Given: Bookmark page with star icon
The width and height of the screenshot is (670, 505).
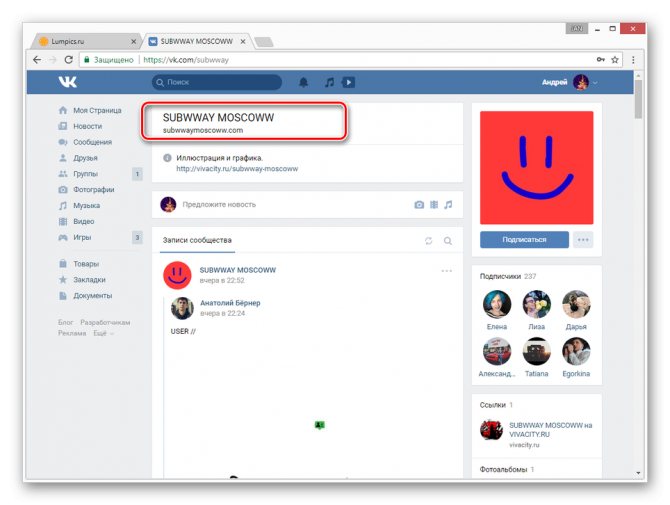Looking at the screenshot, I should pos(615,60).
